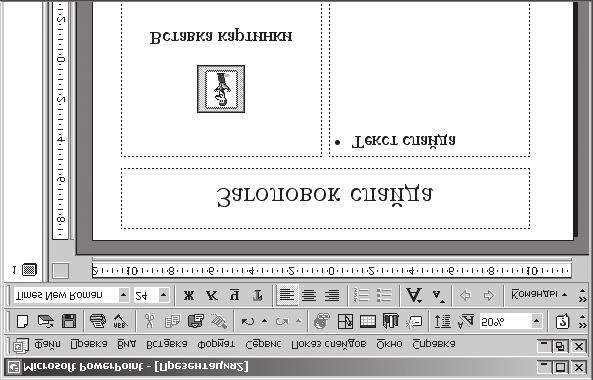Add a new slide with the New Slide icon
593x380 pixels.
click(414, 322)
